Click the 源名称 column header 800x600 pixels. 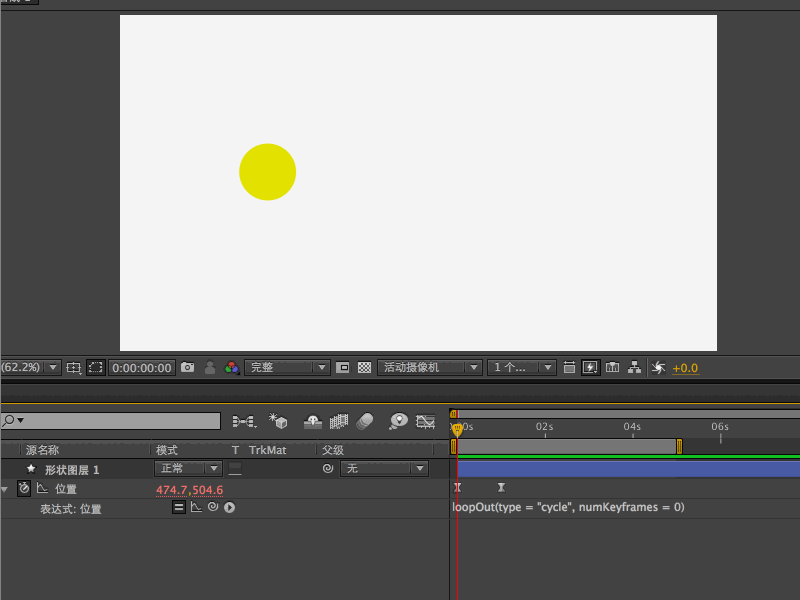[42, 450]
